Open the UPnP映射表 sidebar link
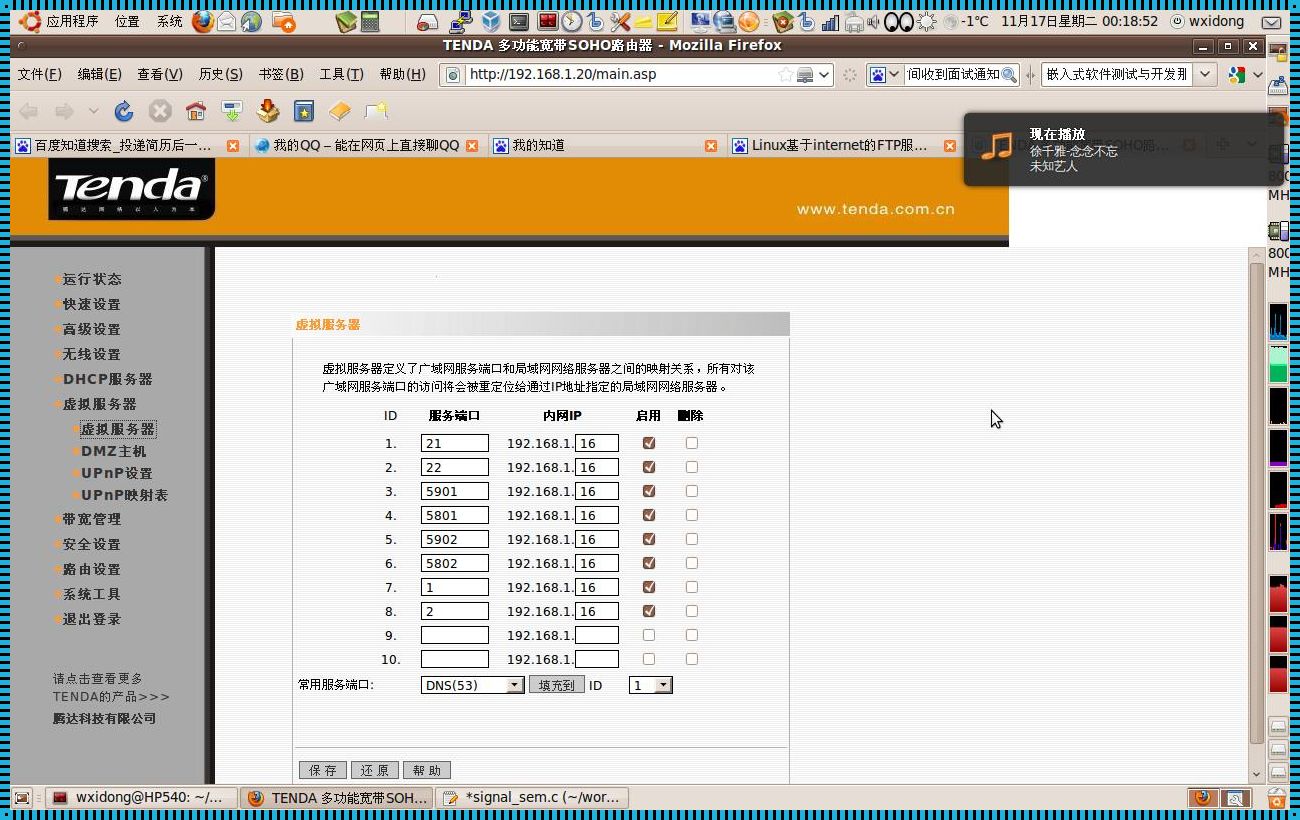This screenshot has height=820, width=1300. coord(124,495)
